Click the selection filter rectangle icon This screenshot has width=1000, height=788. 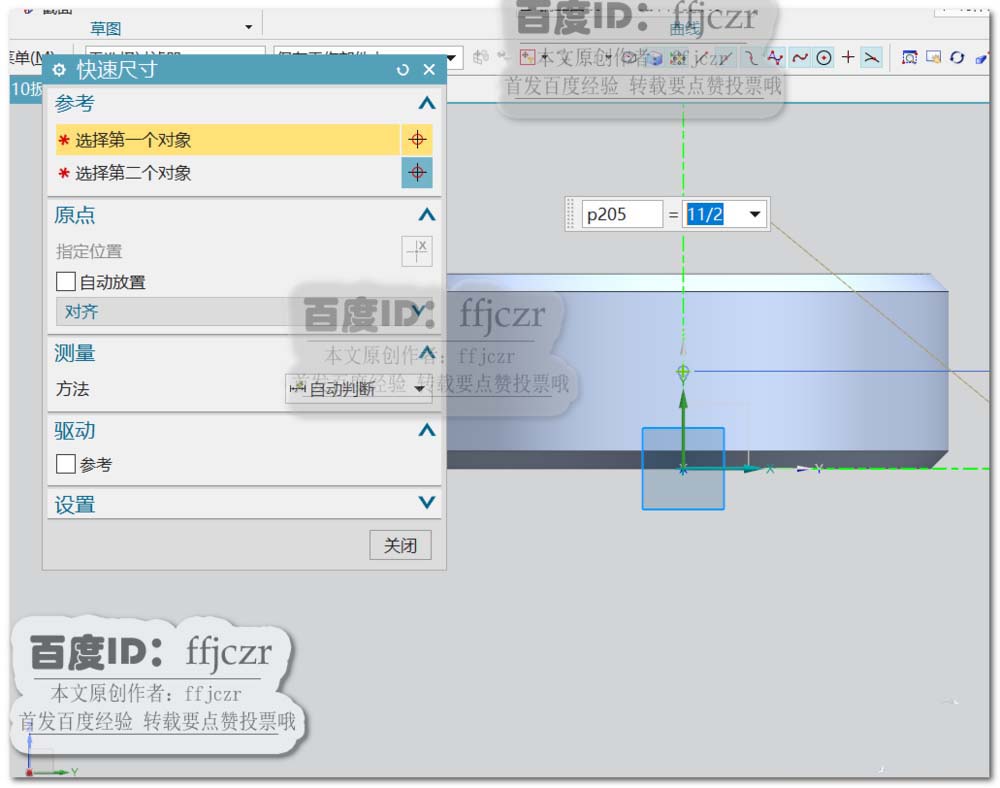[527, 58]
